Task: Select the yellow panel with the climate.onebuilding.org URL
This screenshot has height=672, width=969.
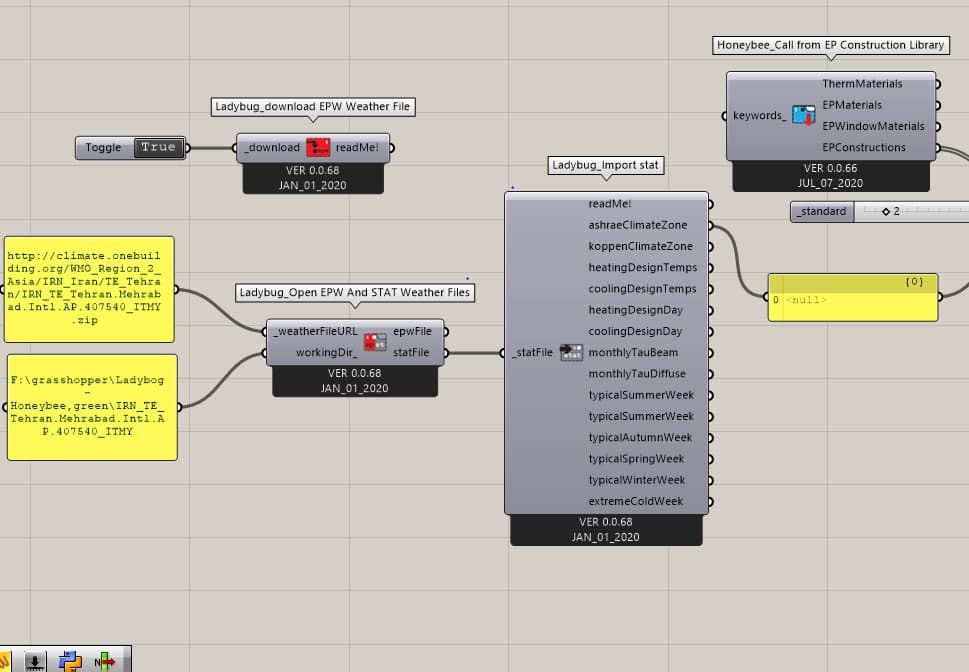Action: pyautogui.click(x=89, y=289)
